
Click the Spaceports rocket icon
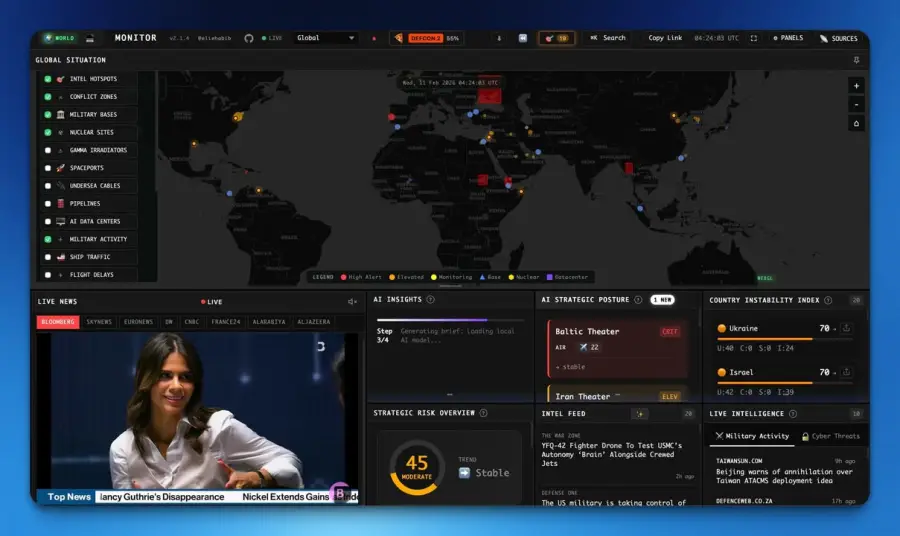[60, 168]
